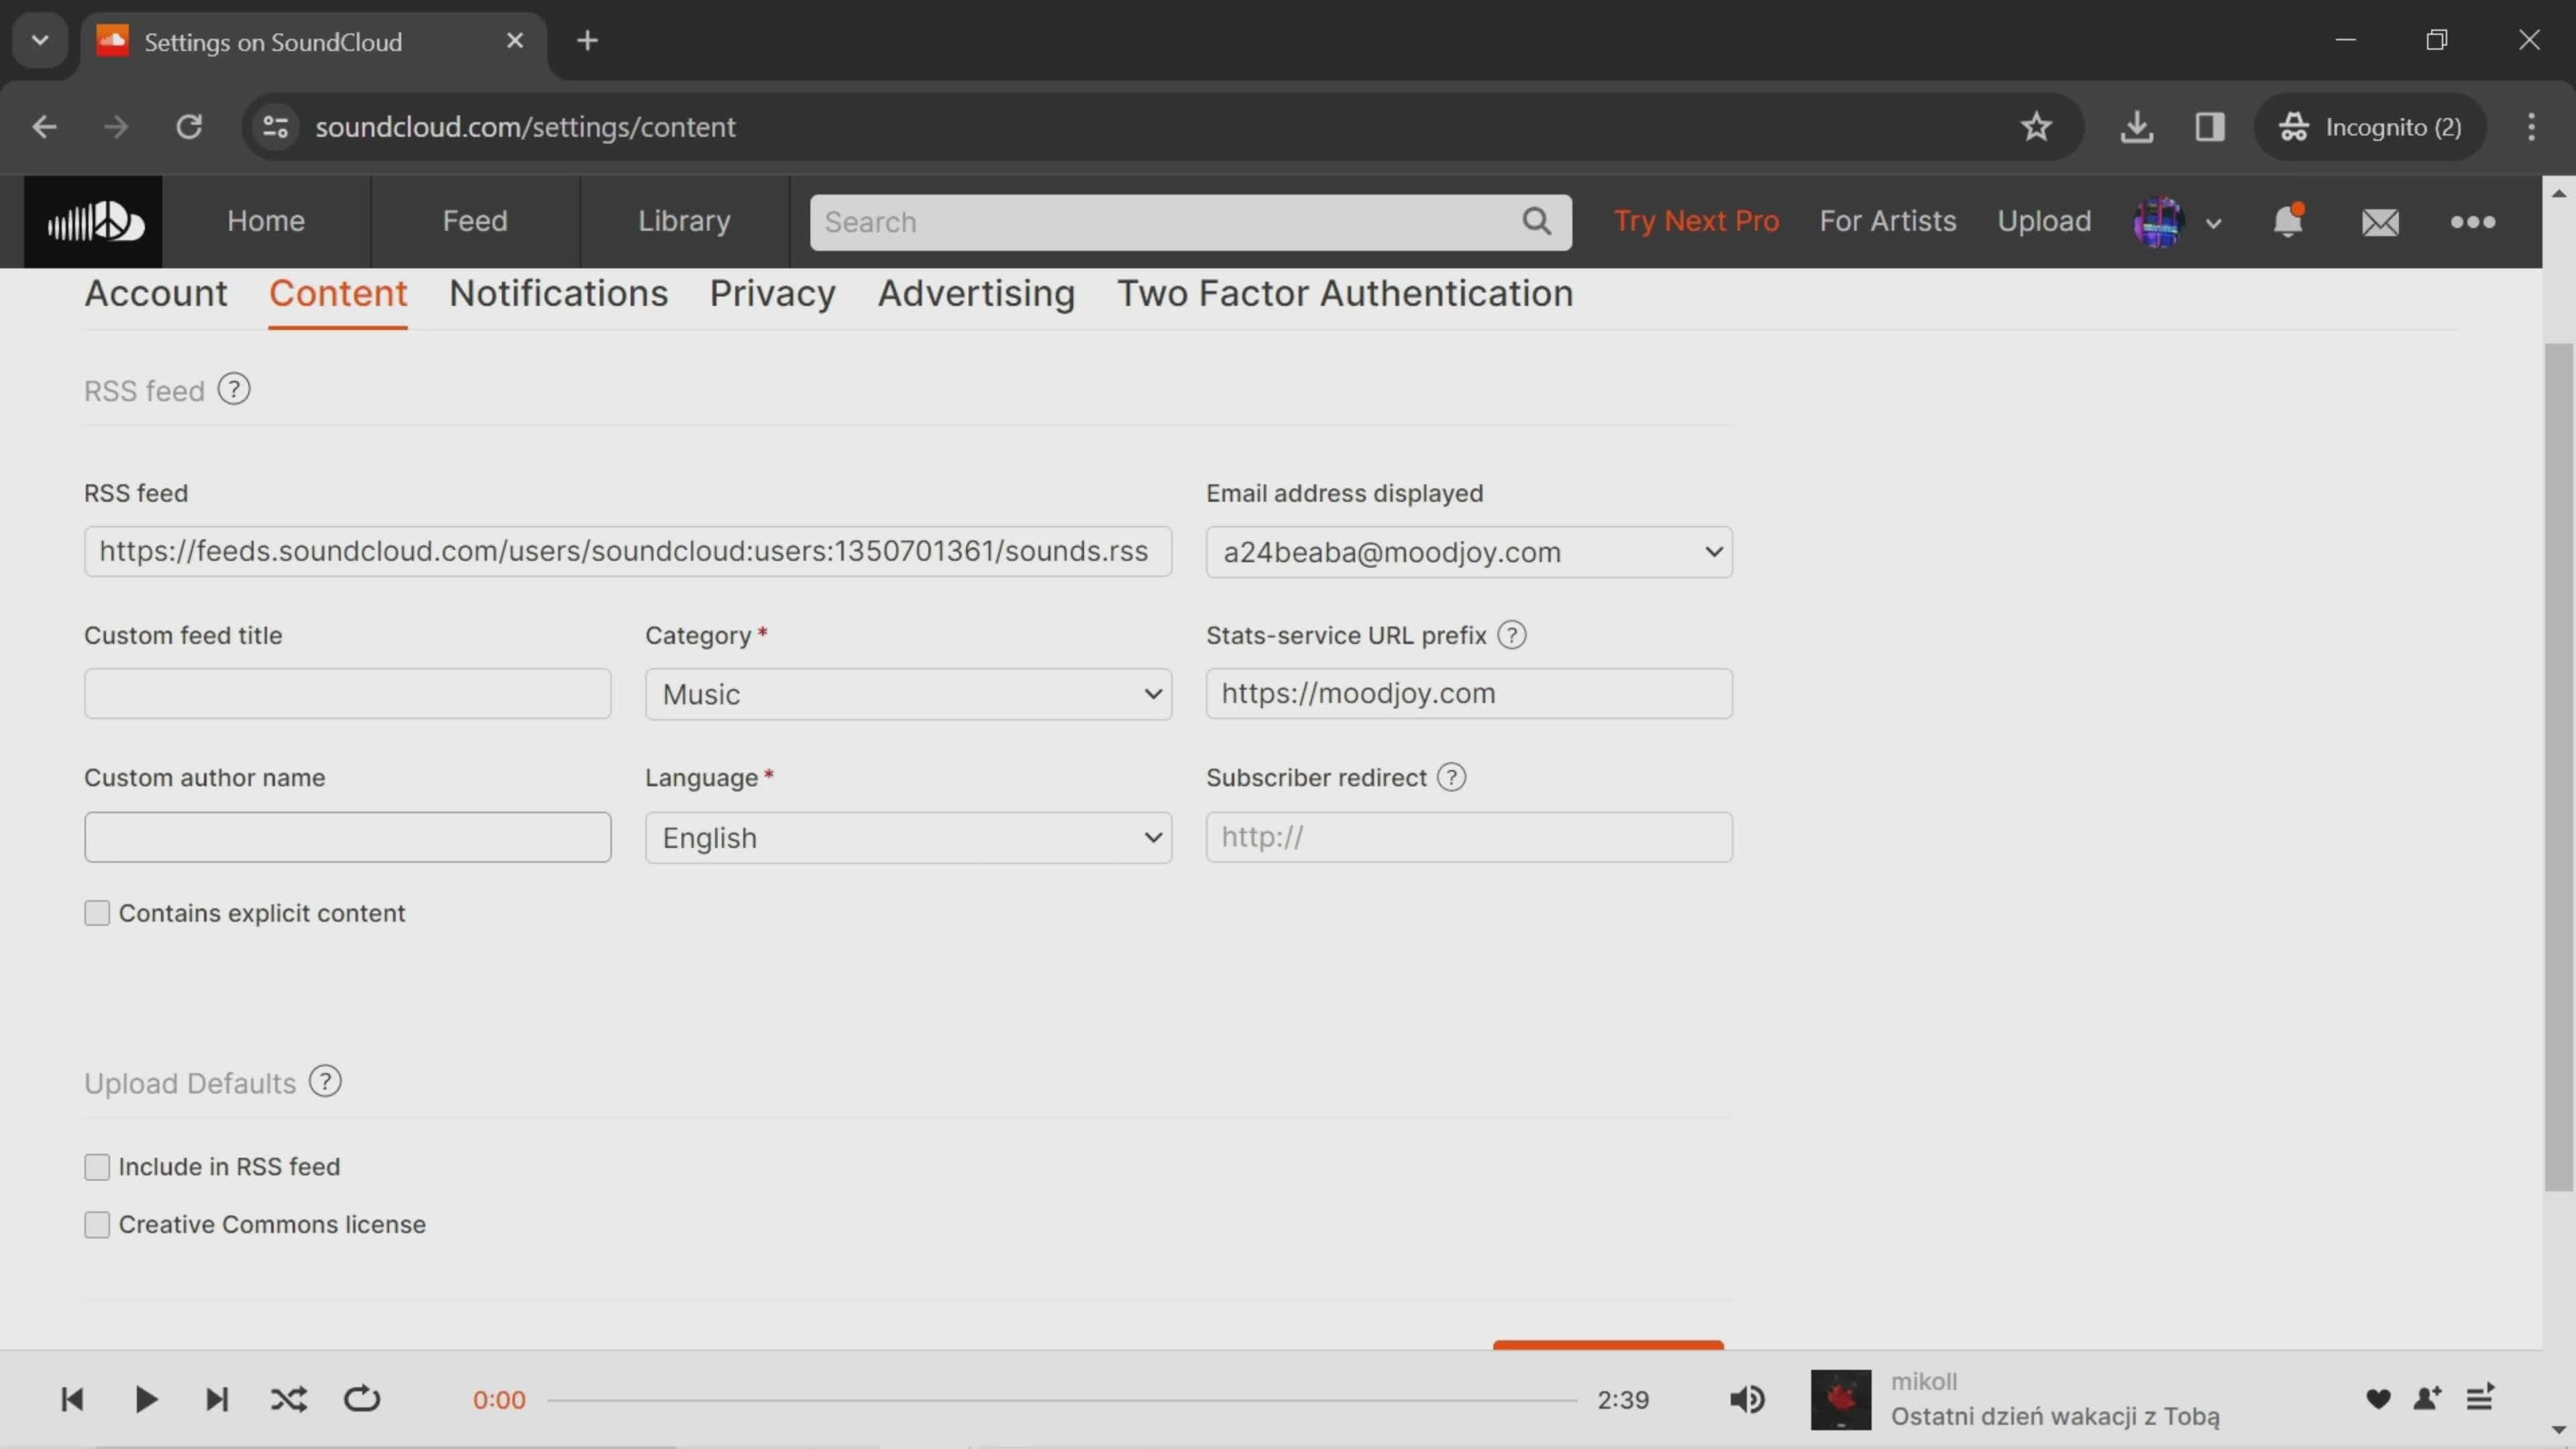Click the repeat playback icon
Viewport: 2576px width, 1449px height.
click(364, 1399)
